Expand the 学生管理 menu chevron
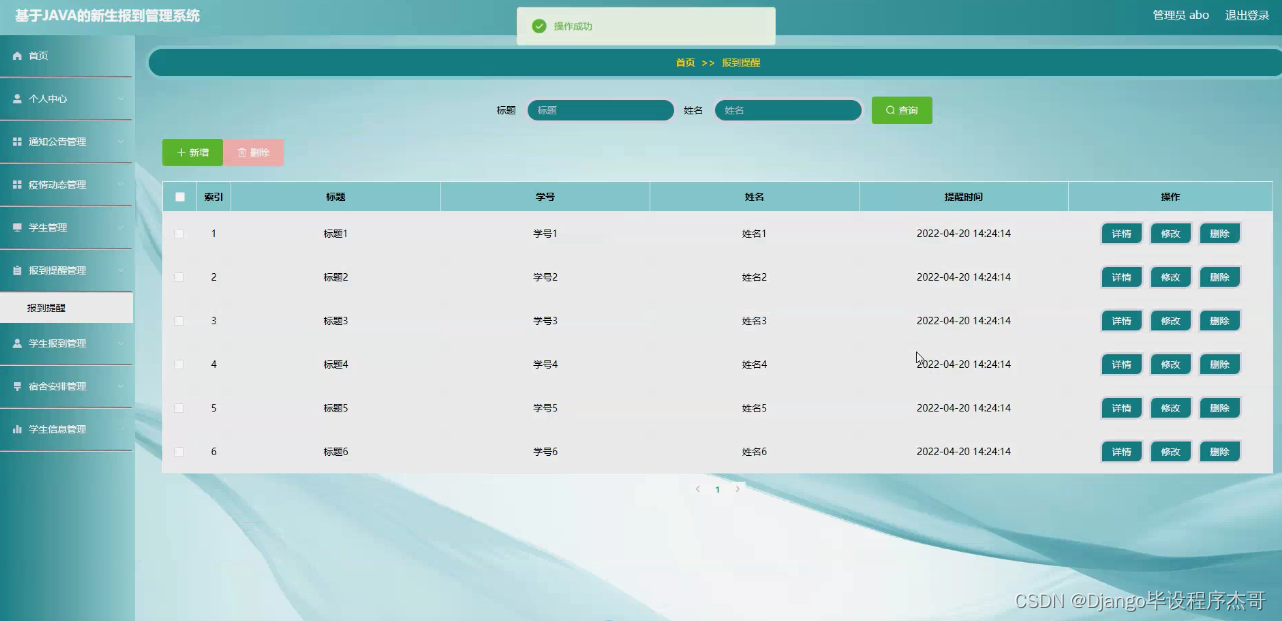1282x621 pixels. [x=120, y=228]
